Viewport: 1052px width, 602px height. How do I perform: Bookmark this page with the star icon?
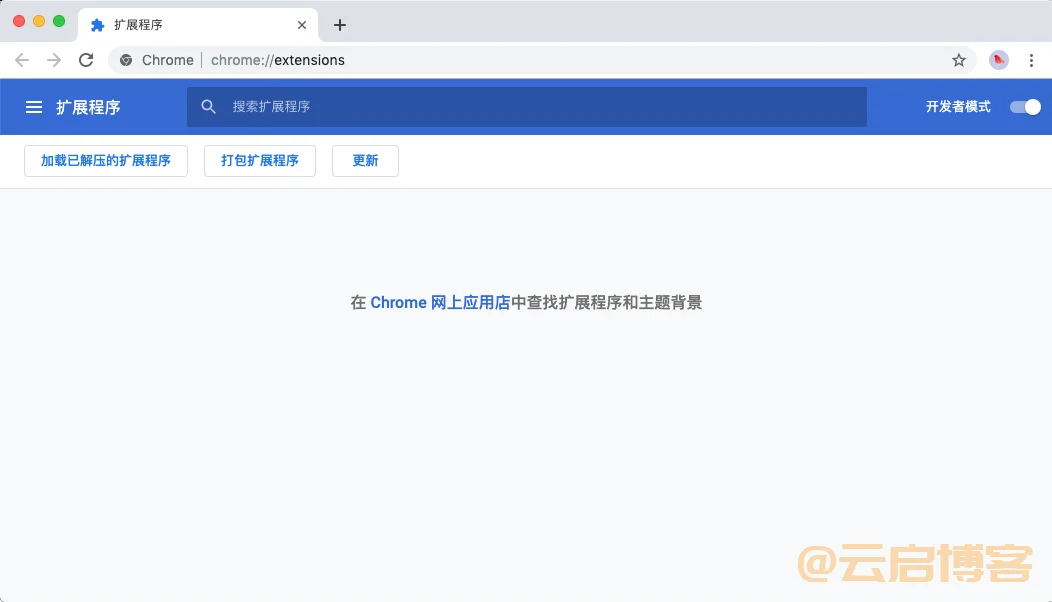click(x=959, y=60)
